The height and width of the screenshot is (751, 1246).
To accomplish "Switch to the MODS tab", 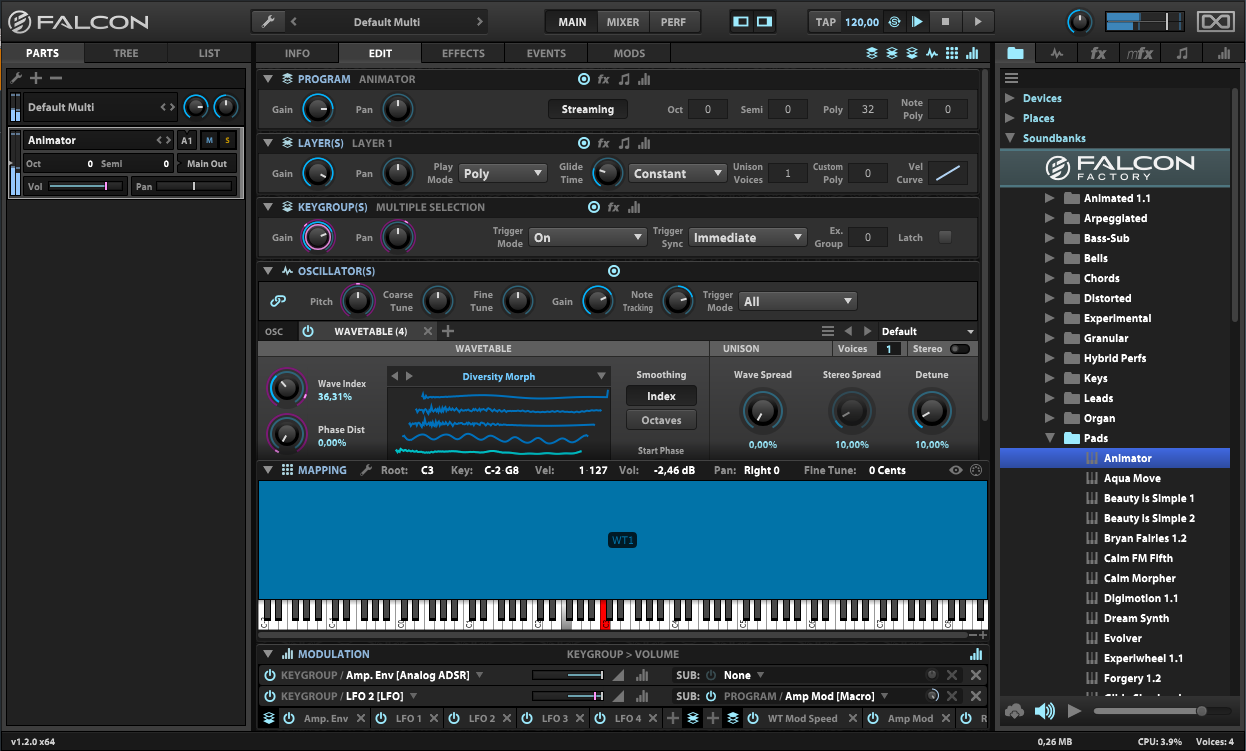I will (x=629, y=53).
